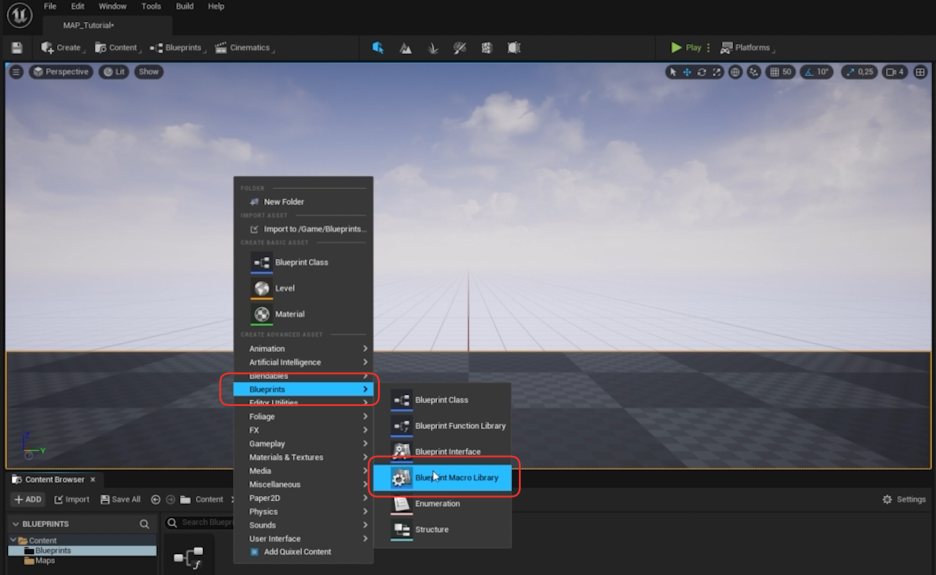Open grid snap value 50 dropdown
This screenshot has width=936, height=575.
[x=787, y=72]
